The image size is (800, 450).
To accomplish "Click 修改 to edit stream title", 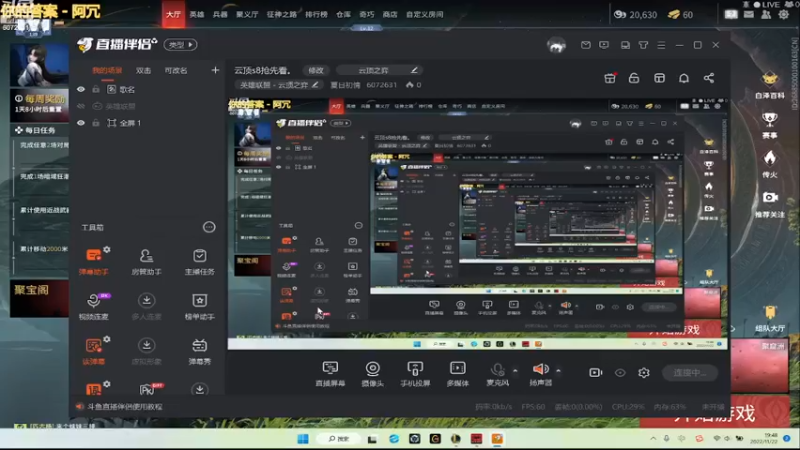I will 316,70.
